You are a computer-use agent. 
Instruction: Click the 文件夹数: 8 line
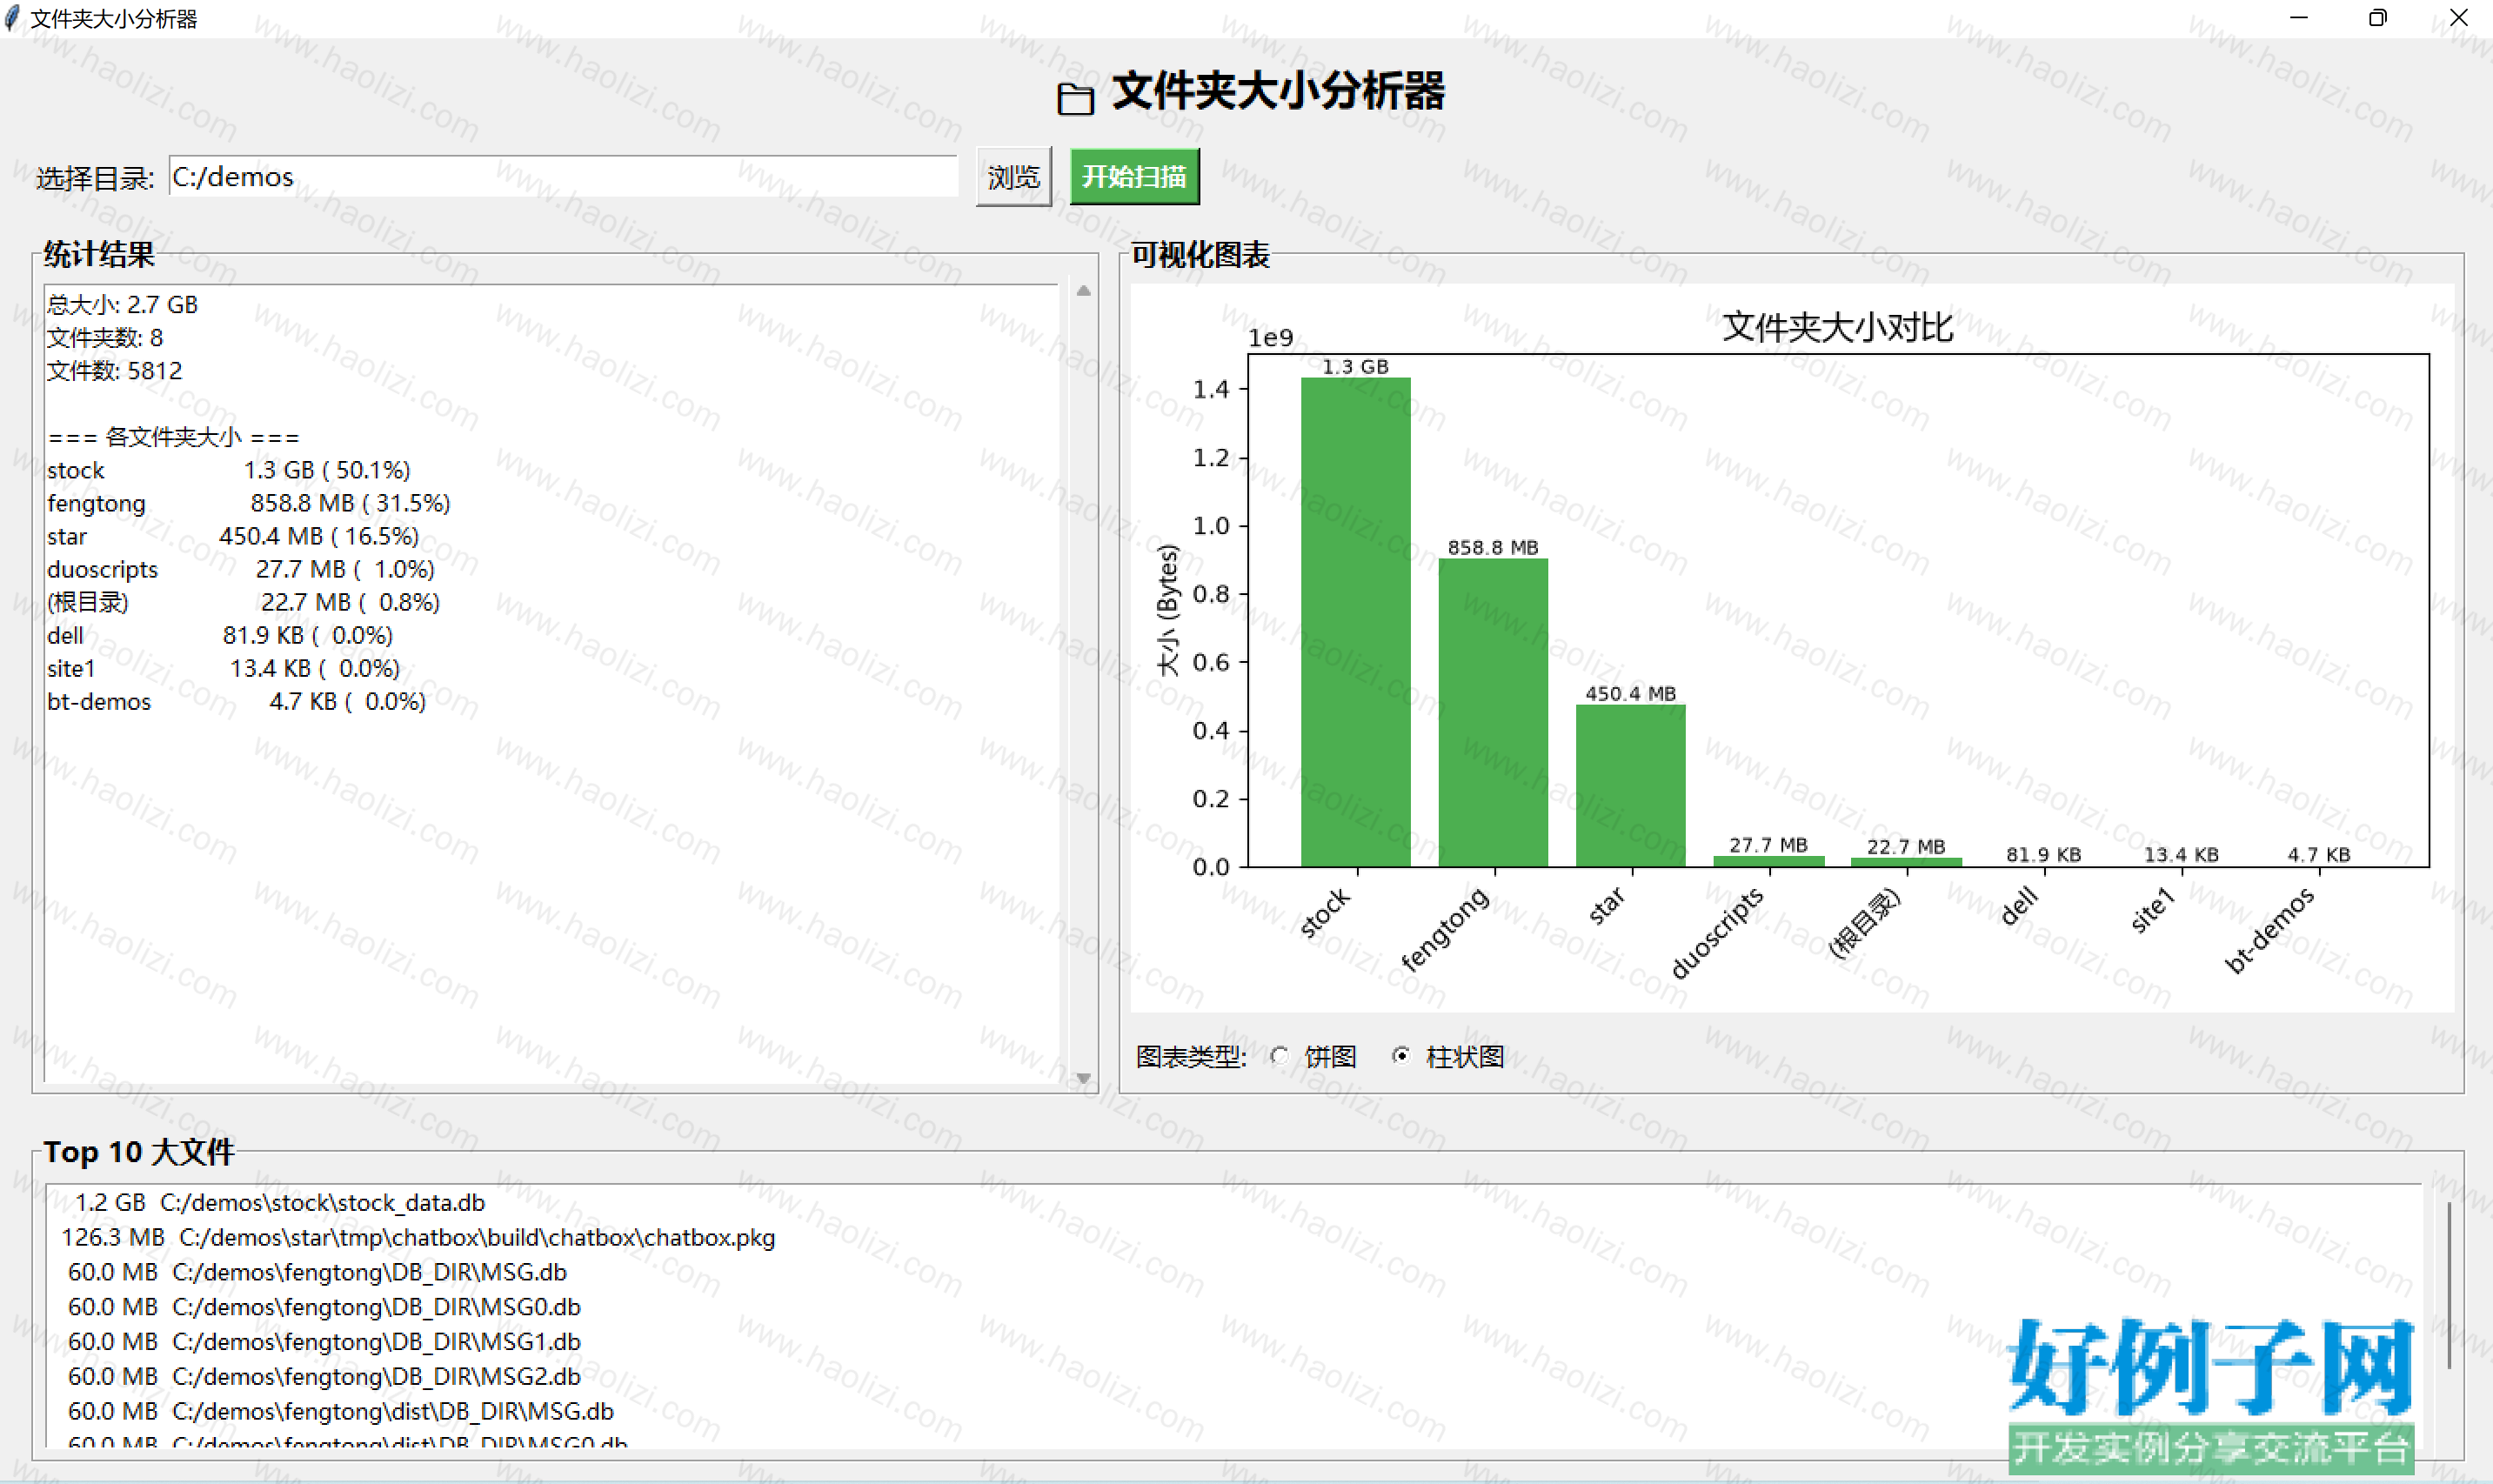click(x=105, y=337)
